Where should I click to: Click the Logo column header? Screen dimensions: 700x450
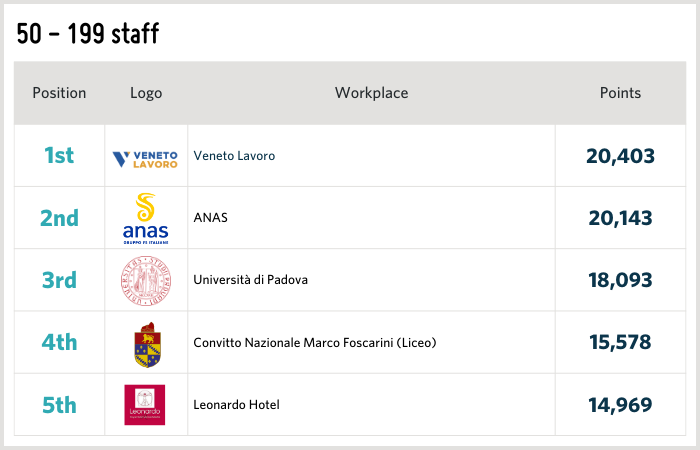[146, 93]
